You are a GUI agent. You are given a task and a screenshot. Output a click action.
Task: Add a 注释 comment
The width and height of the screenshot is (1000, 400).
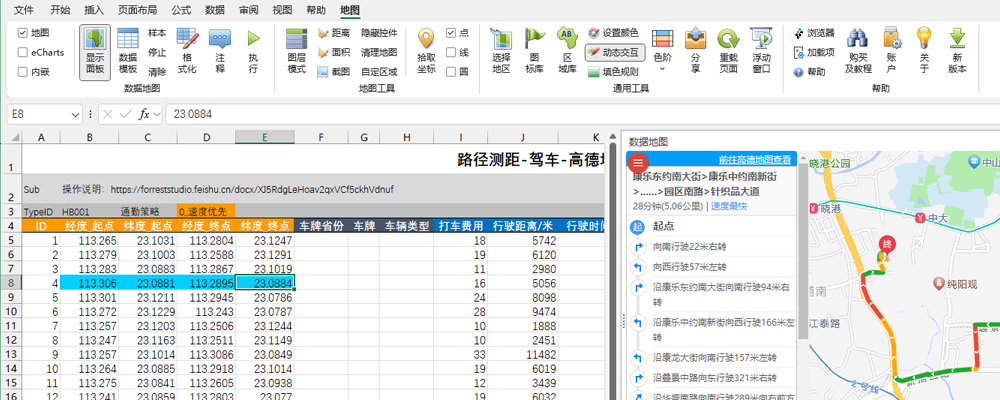tap(220, 52)
